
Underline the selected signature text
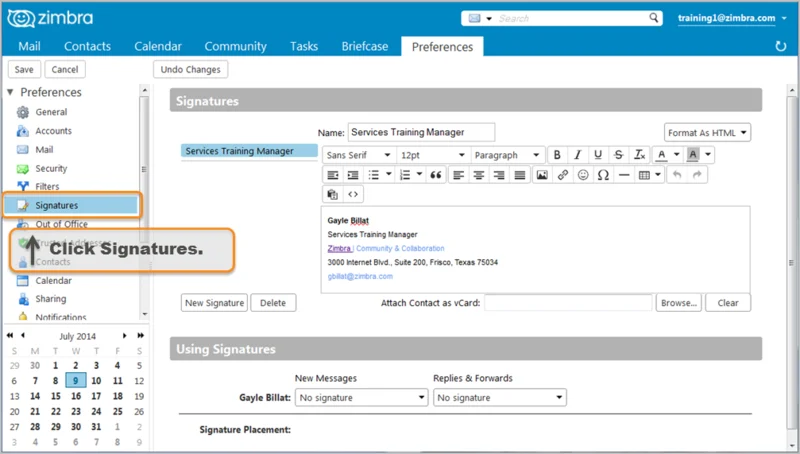tap(598, 155)
